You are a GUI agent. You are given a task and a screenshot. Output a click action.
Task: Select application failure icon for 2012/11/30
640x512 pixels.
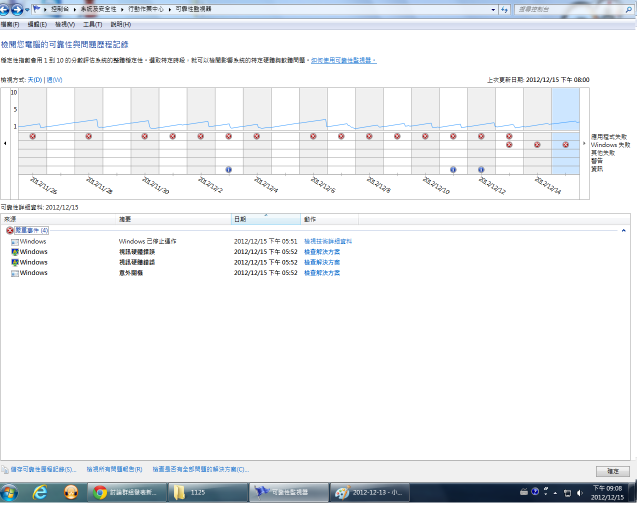click(145, 137)
